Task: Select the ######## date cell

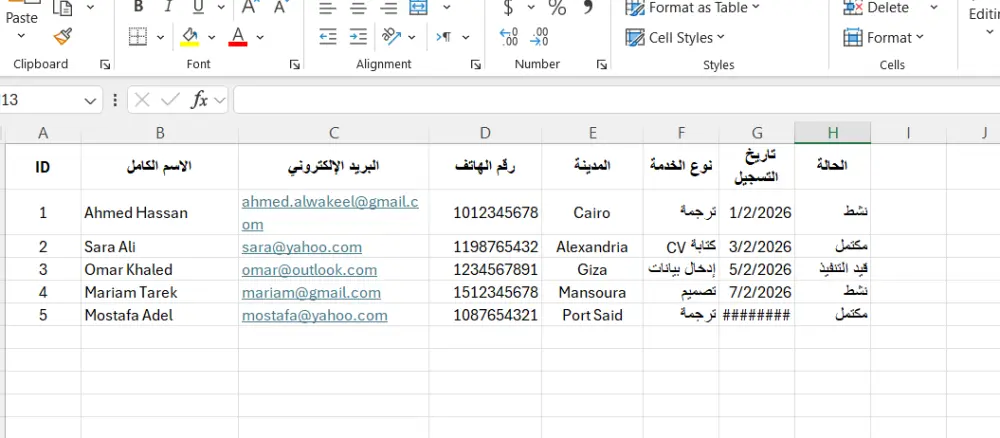Action: coord(757,315)
